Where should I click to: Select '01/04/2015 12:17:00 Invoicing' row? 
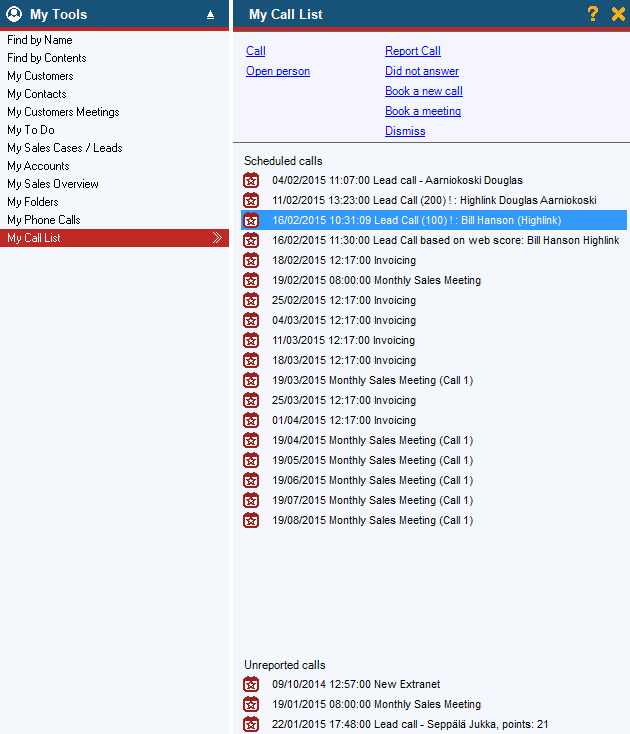pyautogui.click(x=344, y=420)
